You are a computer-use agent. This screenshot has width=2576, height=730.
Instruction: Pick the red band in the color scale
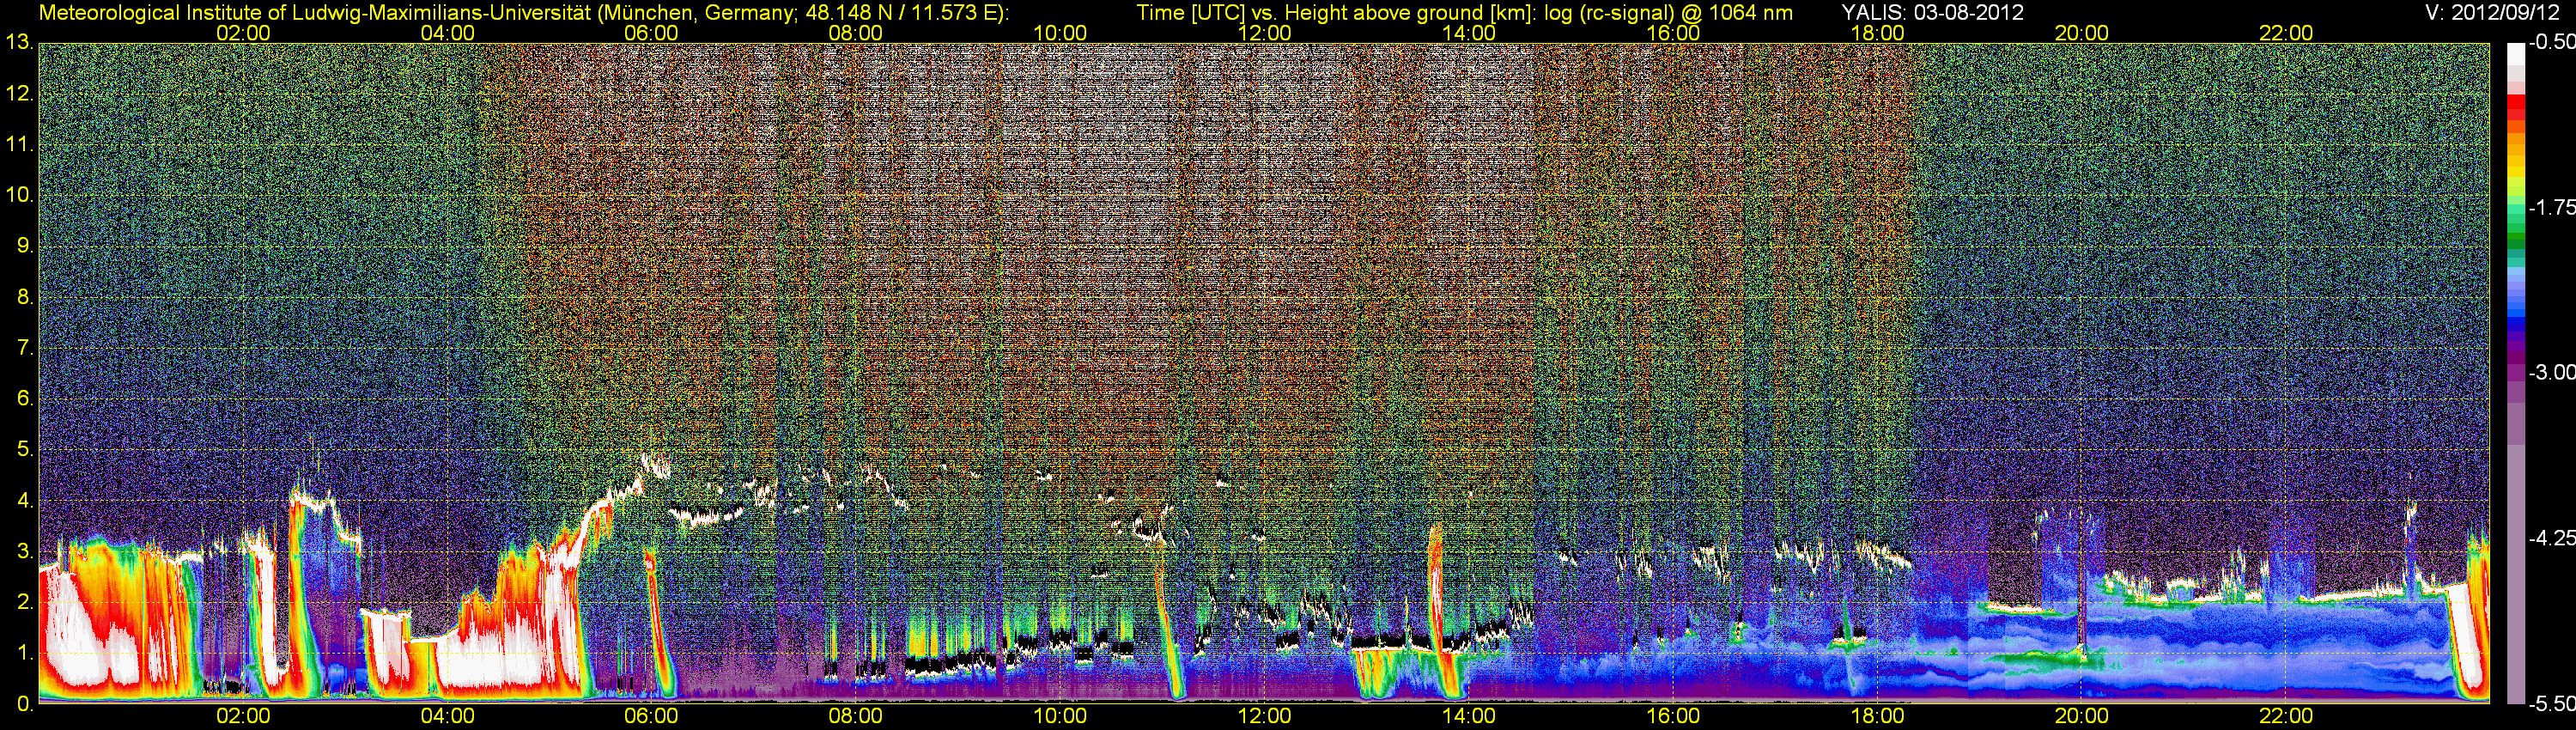[2515, 110]
